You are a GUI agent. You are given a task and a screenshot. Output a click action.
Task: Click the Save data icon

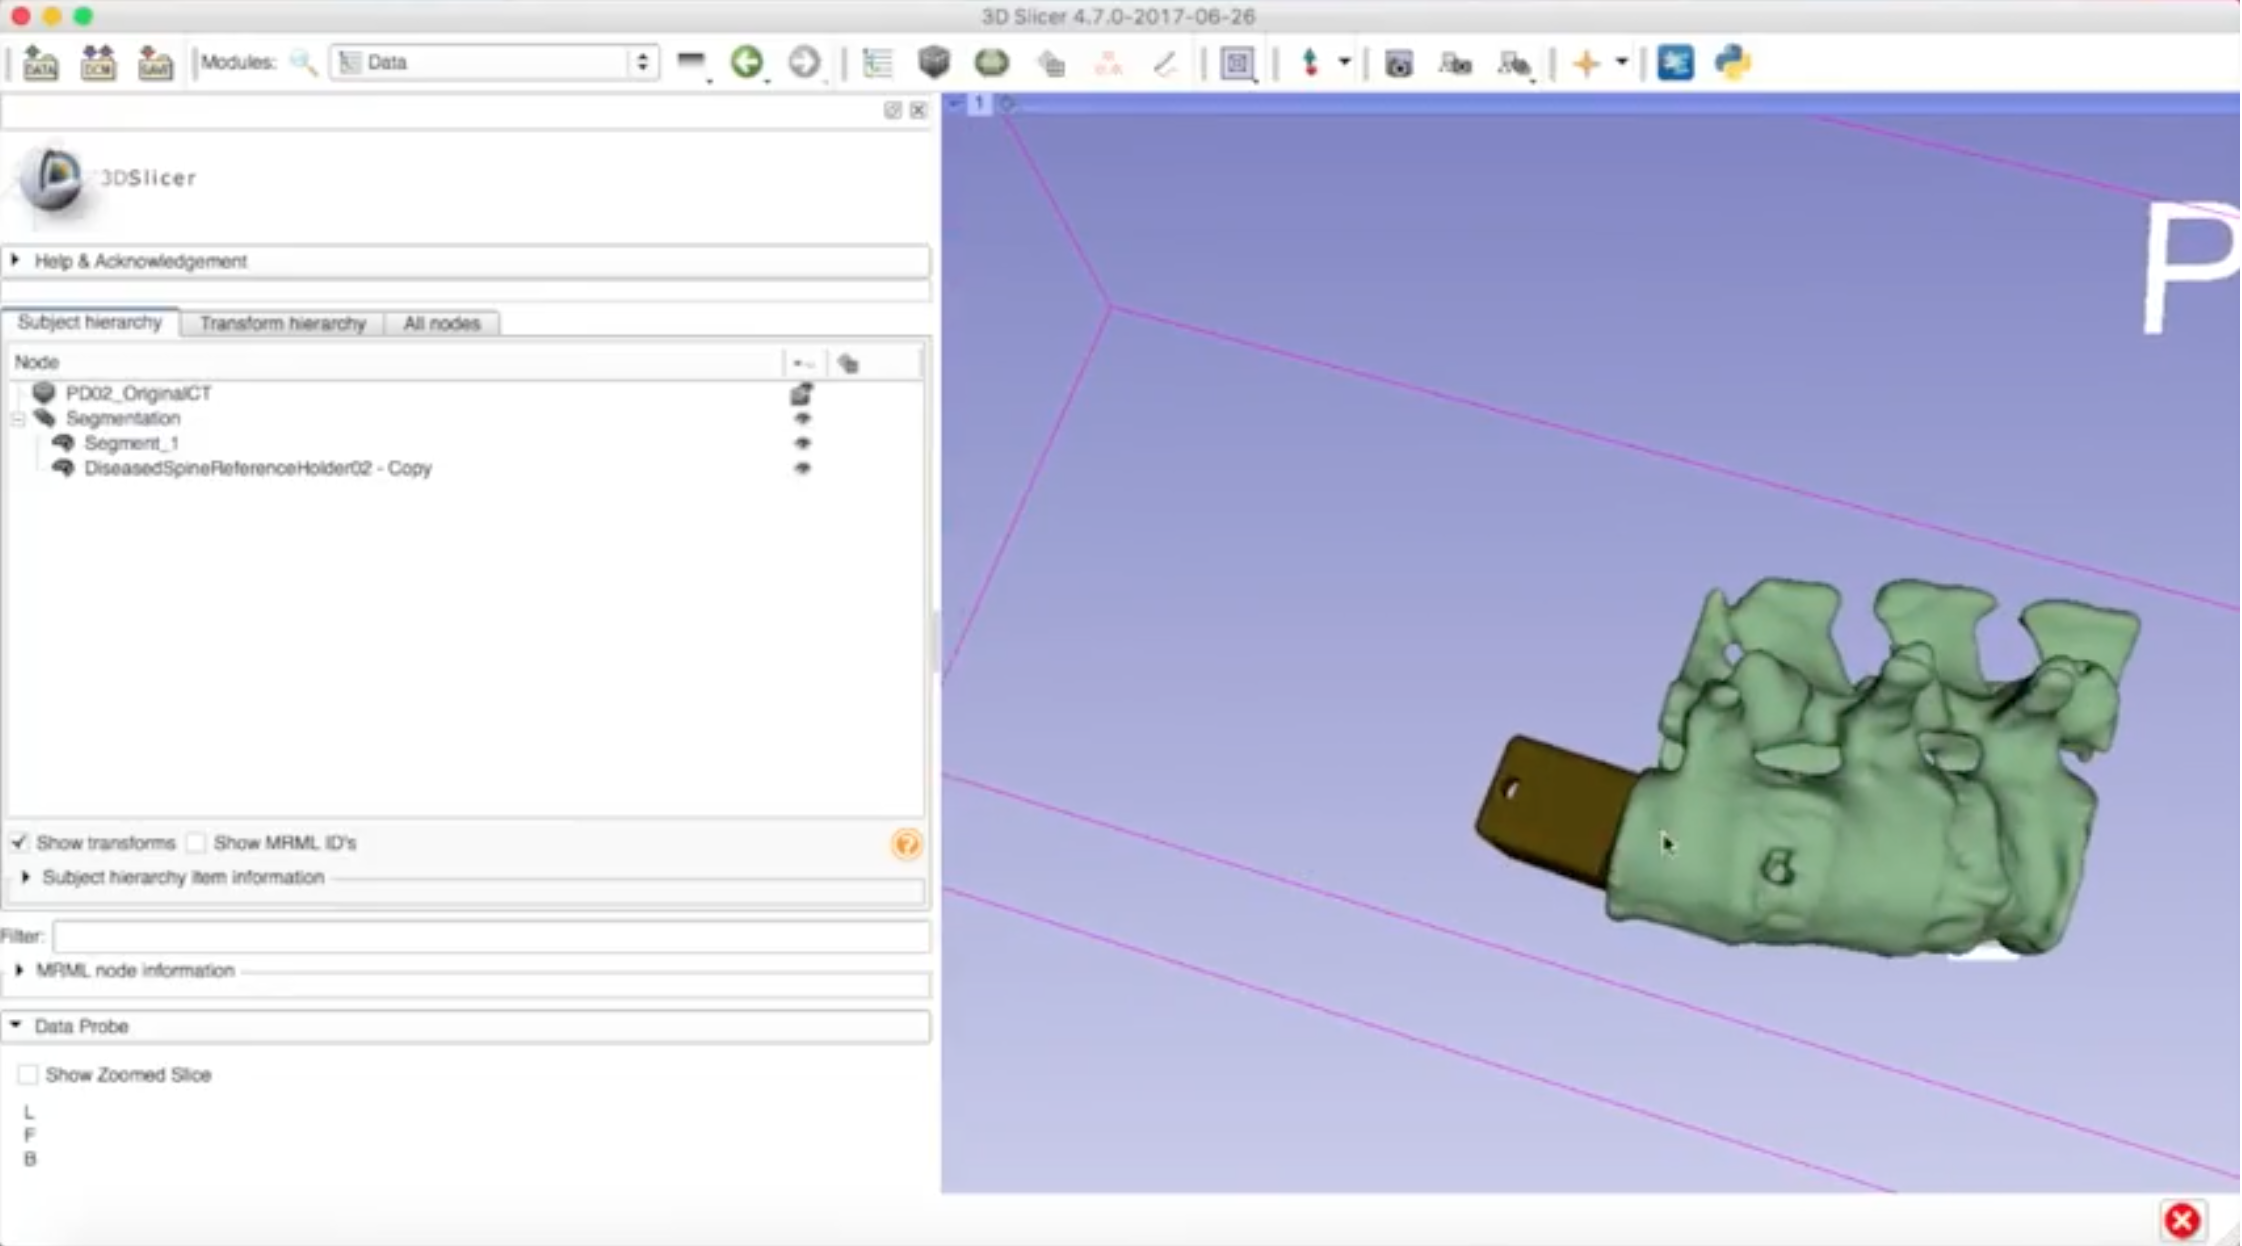pyautogui.click(x=155, y=63)
